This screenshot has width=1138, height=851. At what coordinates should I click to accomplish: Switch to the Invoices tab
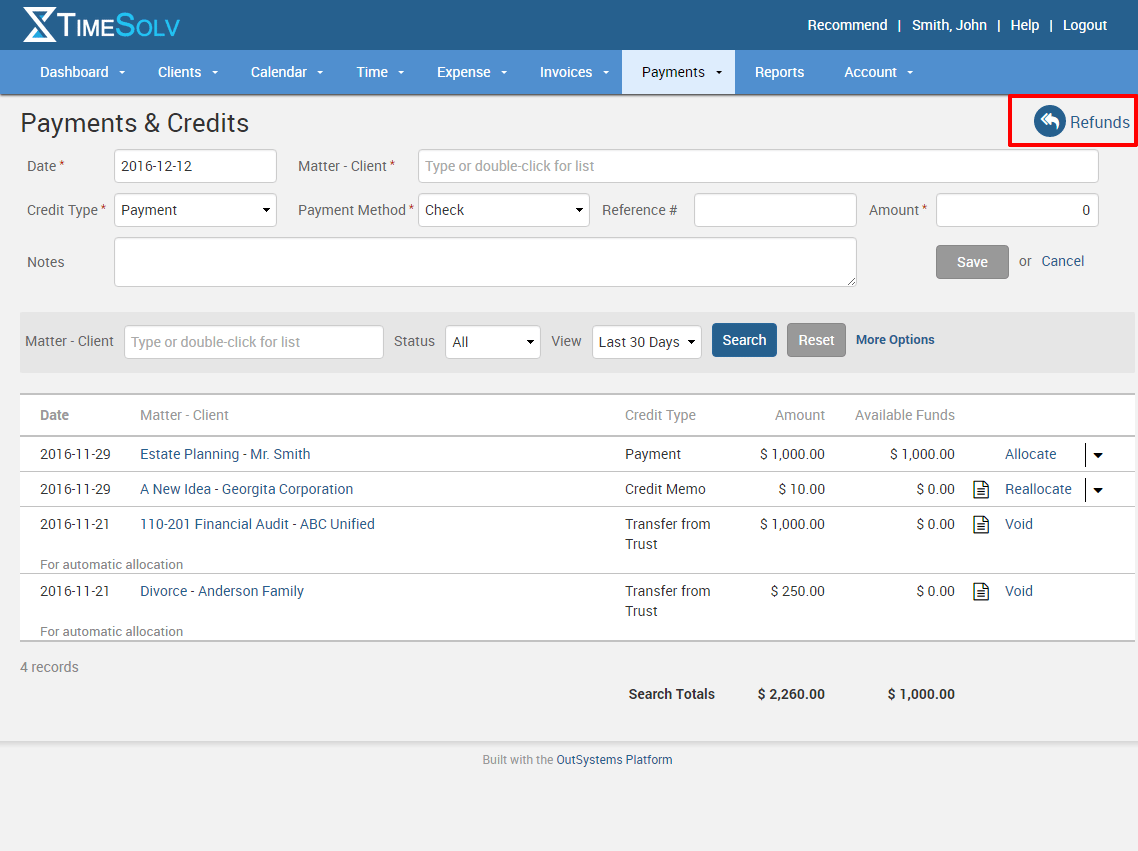(x=566, y=72)
